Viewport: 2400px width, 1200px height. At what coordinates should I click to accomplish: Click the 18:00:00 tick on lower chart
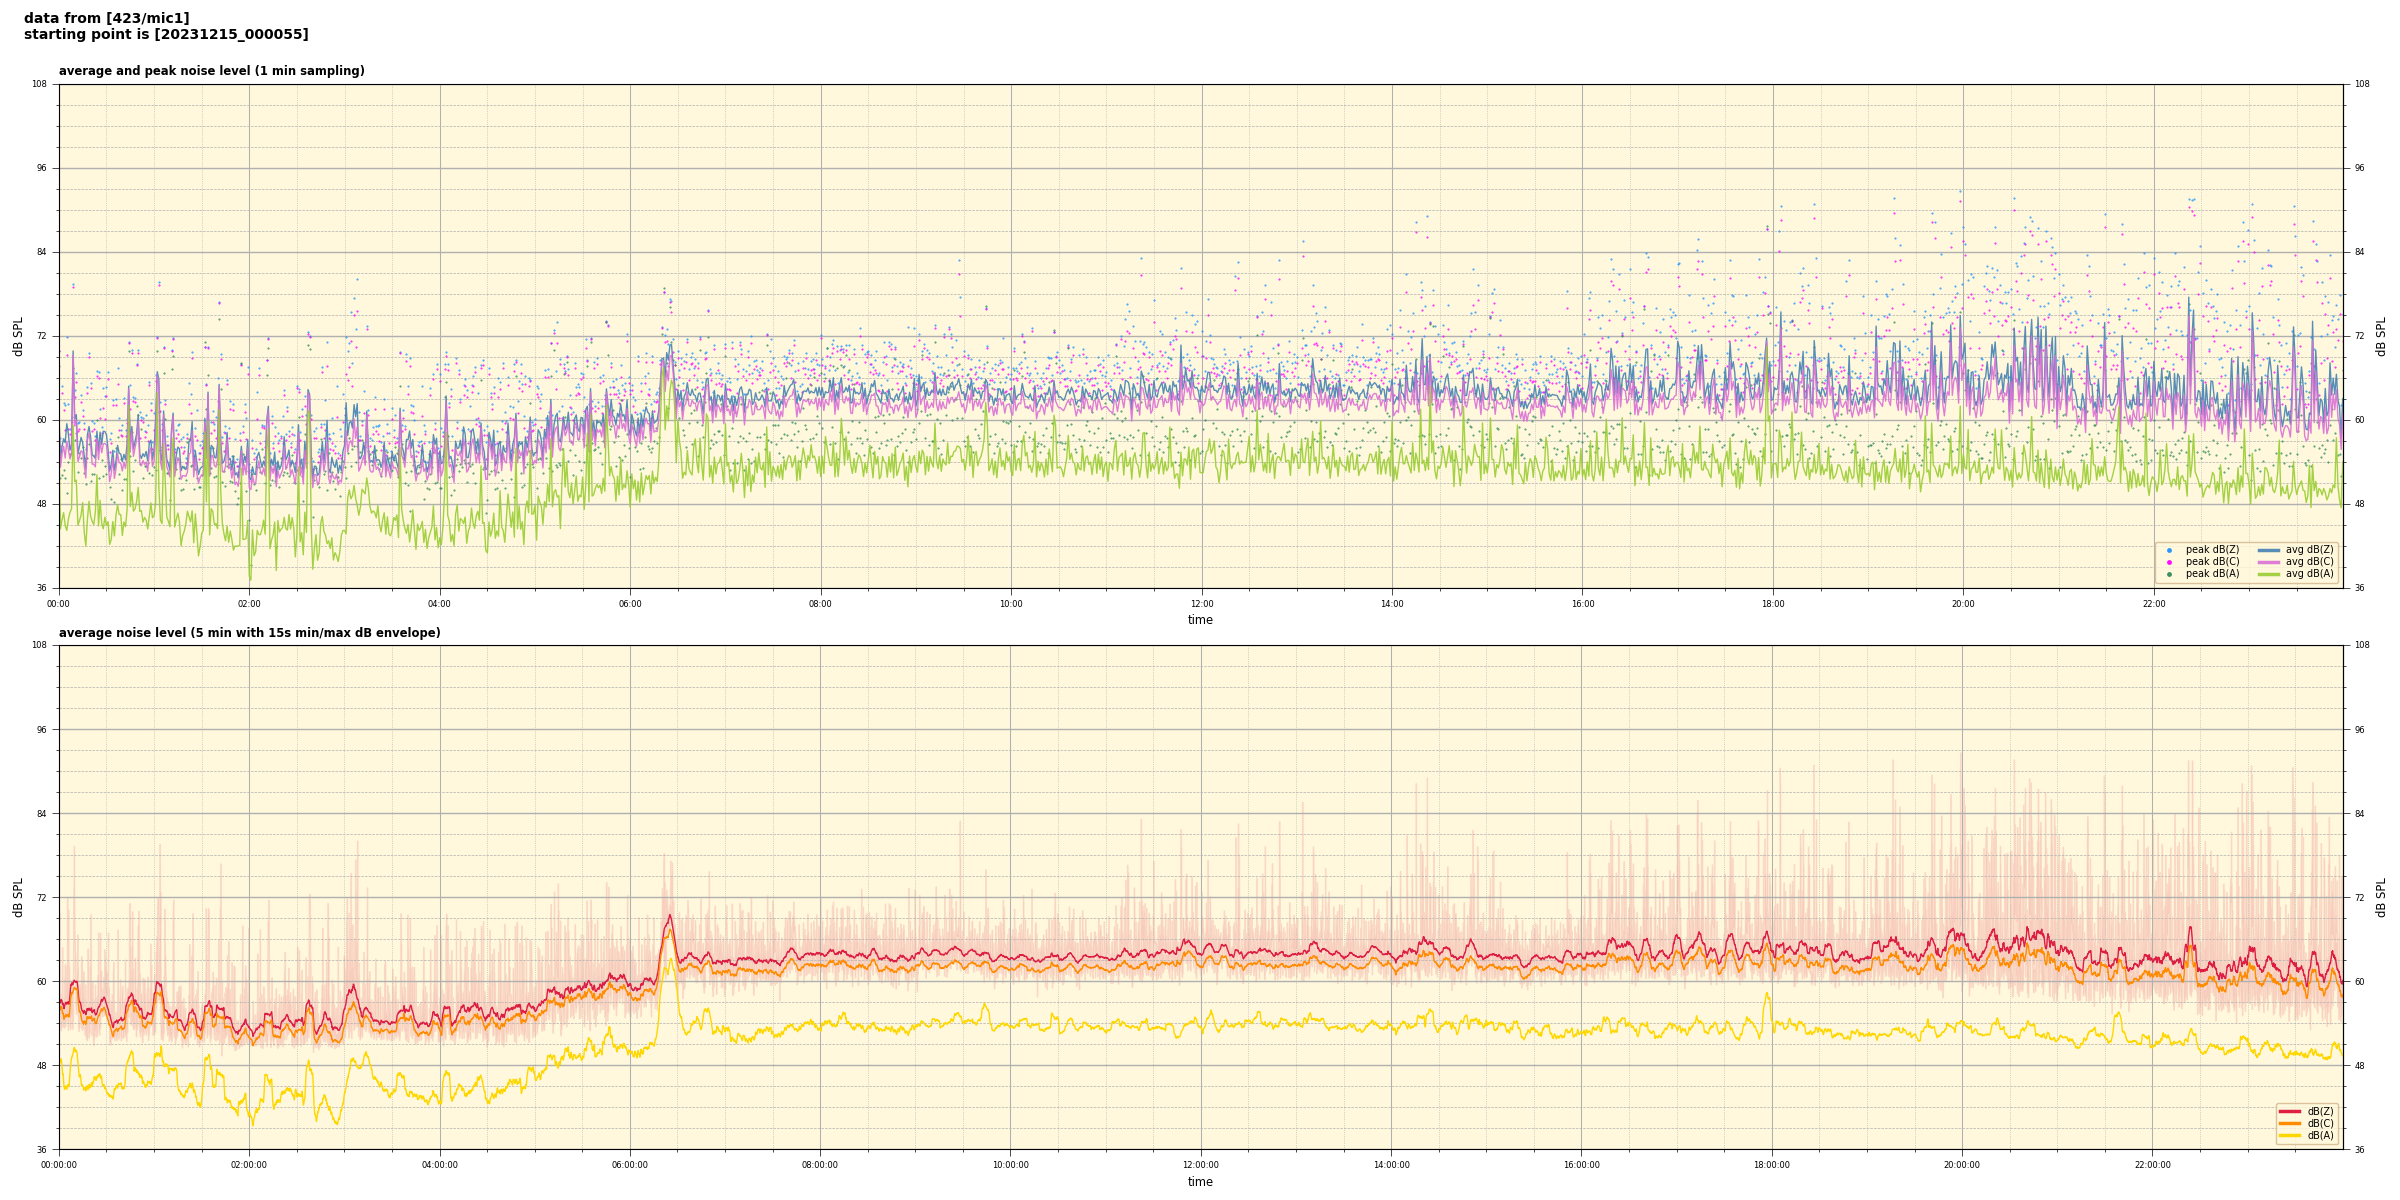pos(1772,1165)
